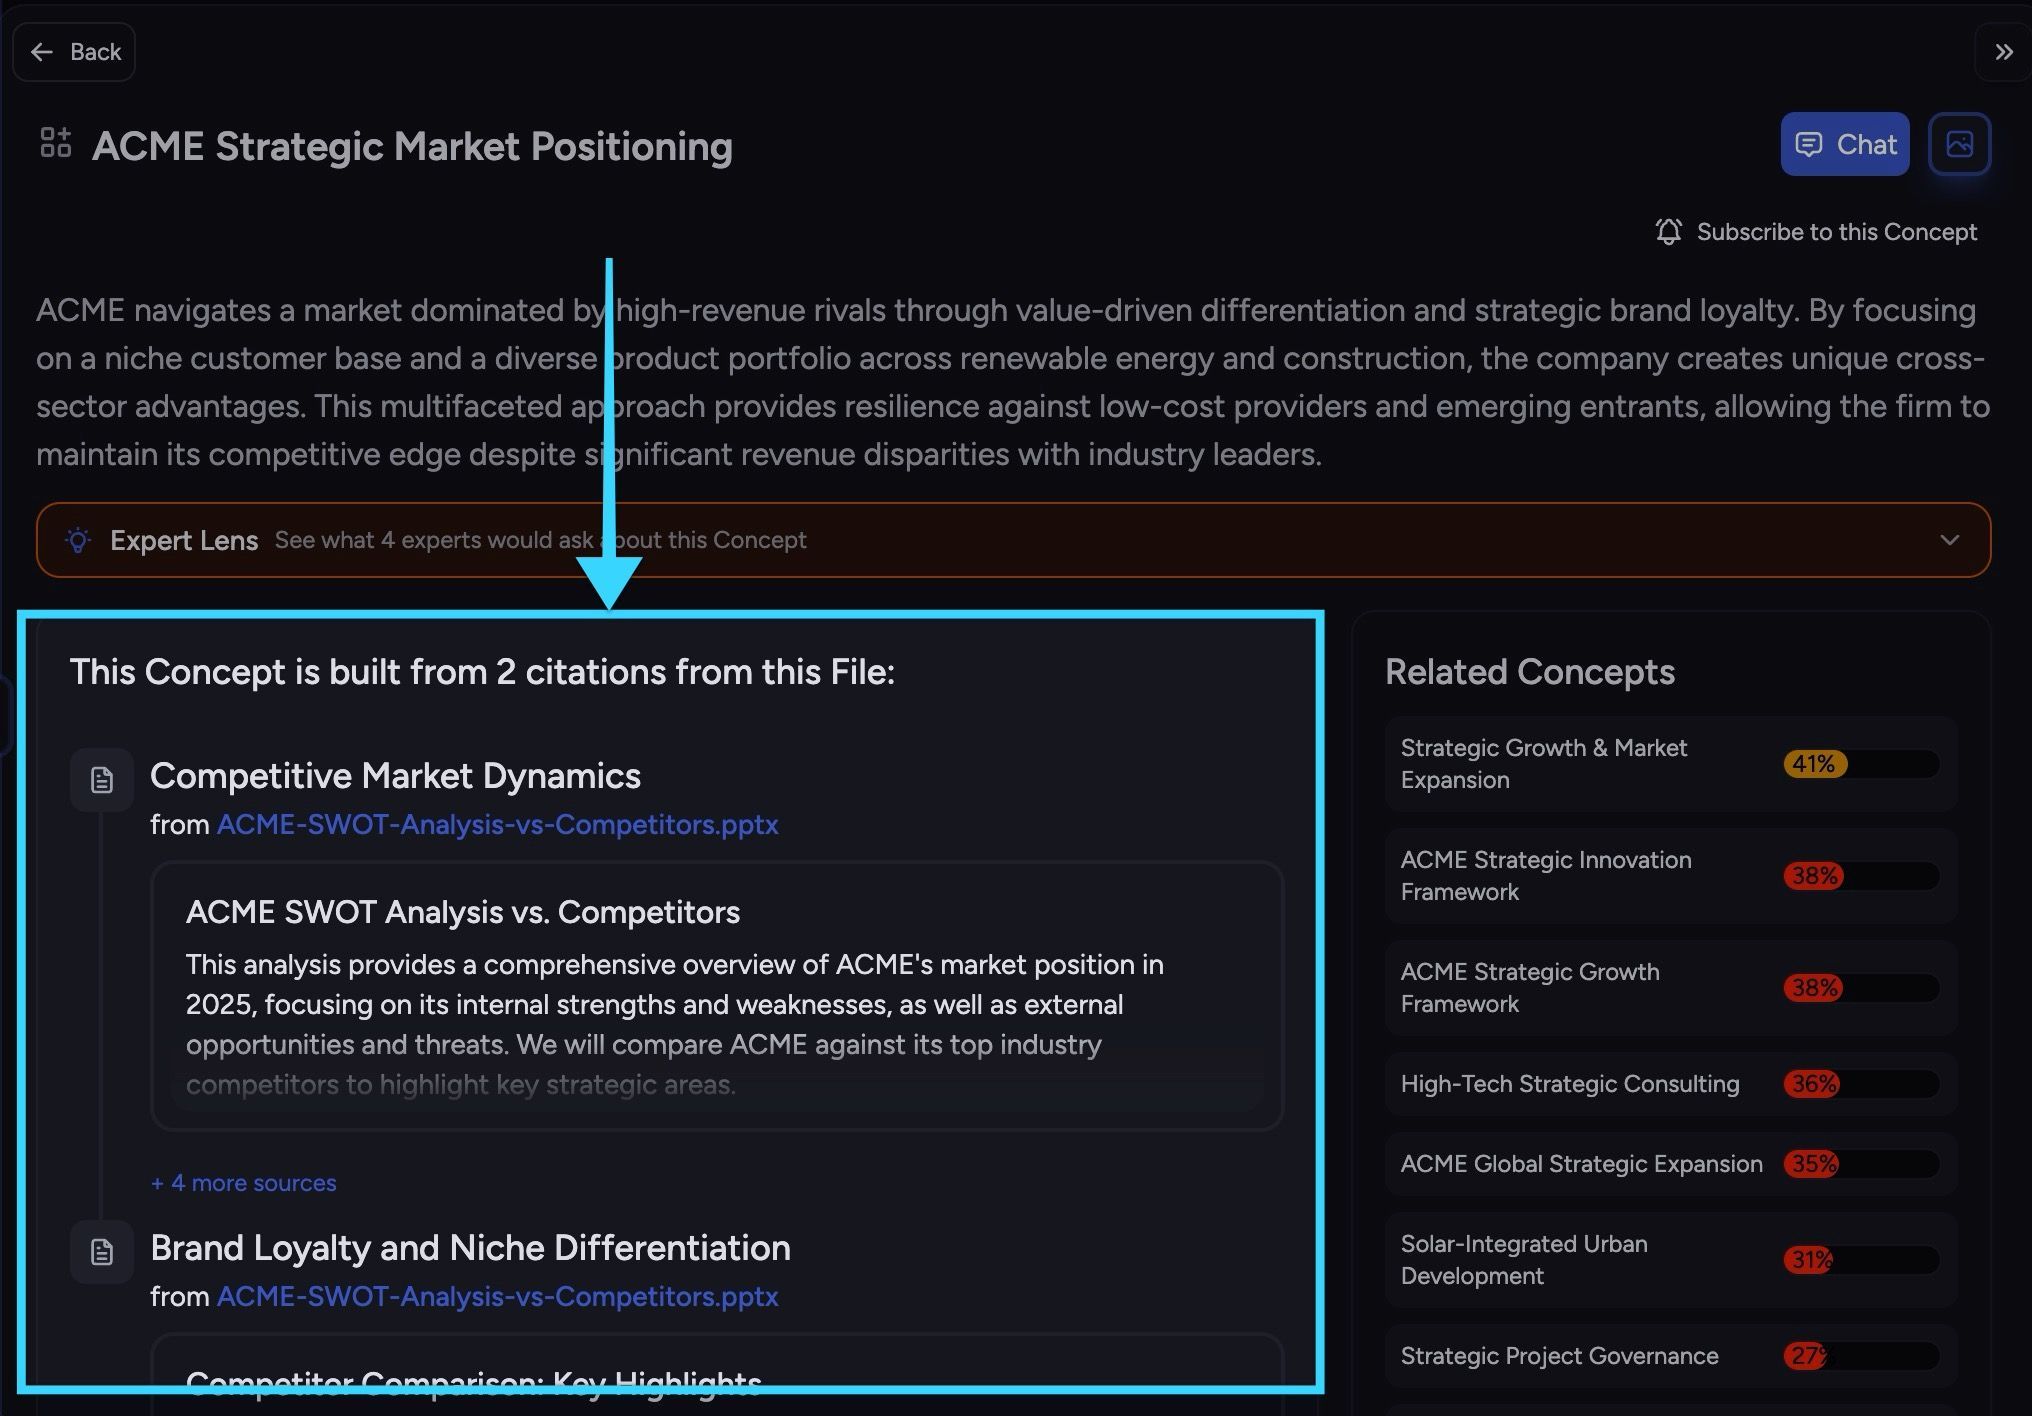Open Strategic Project Governance concept

coord(1671,1356)
